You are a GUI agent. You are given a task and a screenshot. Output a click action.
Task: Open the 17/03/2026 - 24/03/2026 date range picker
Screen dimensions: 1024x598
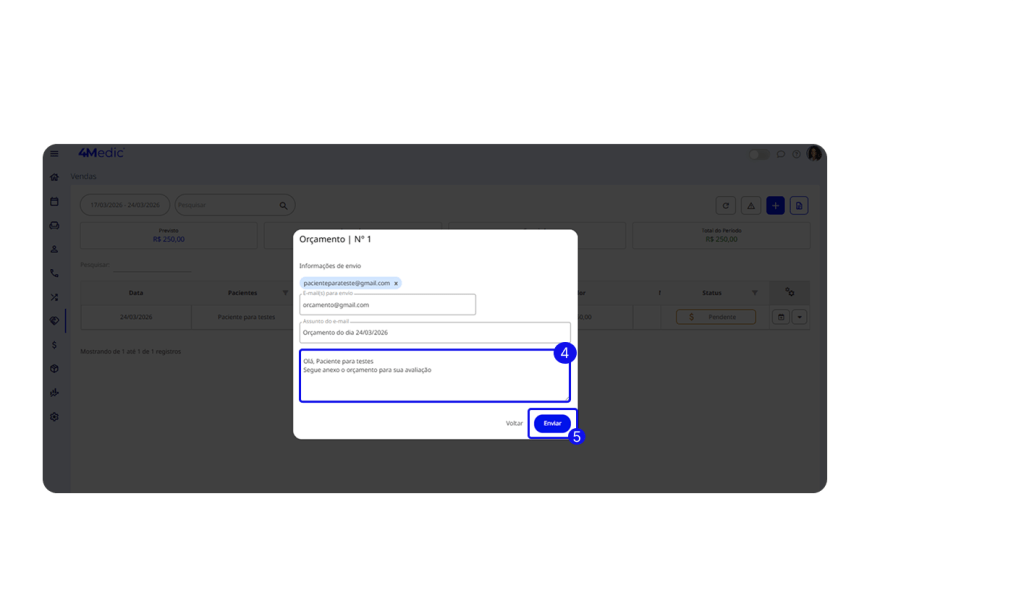point(125,205)
